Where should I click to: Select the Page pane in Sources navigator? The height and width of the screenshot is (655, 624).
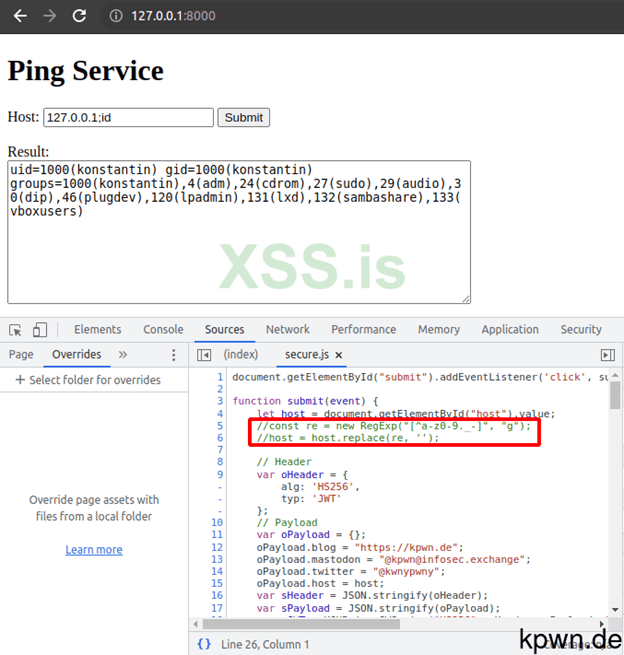pos(21,355)
